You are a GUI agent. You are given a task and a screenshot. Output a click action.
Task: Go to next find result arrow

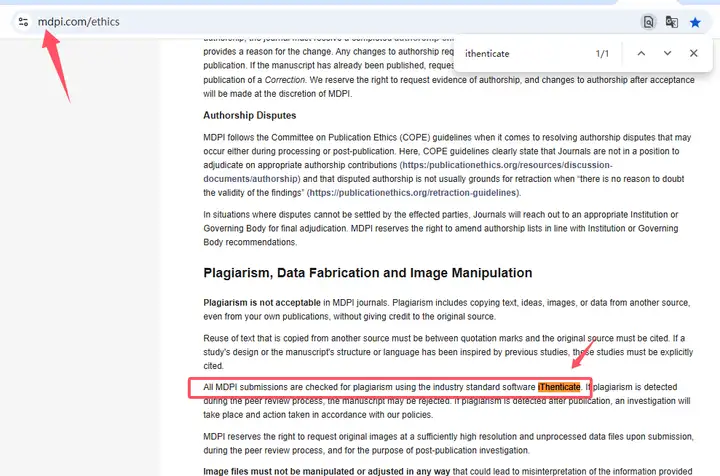pyautogui.click(x=667, y=53)
